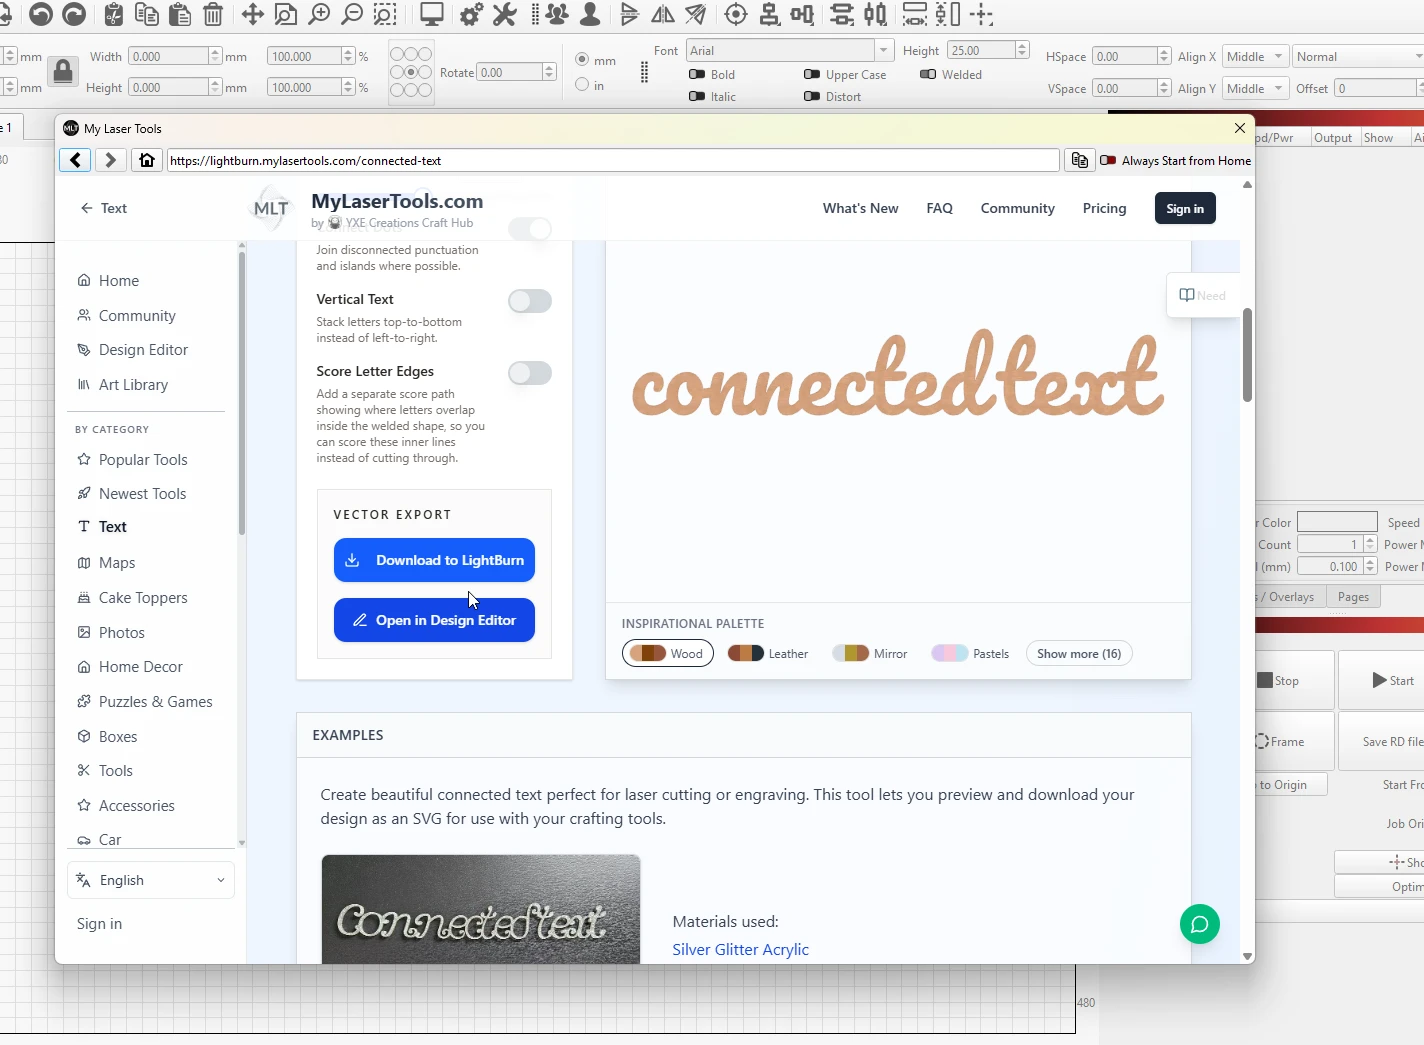Click the Sign in button in header
The height and width of the screenshot is (1045, 1424).
[1185, 208]
